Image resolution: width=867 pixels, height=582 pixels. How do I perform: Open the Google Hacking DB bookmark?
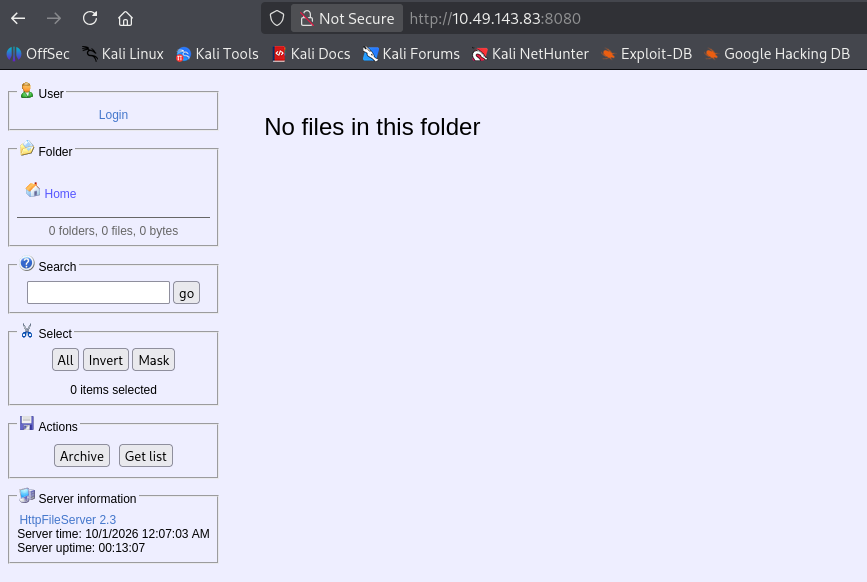coord(777,54)
